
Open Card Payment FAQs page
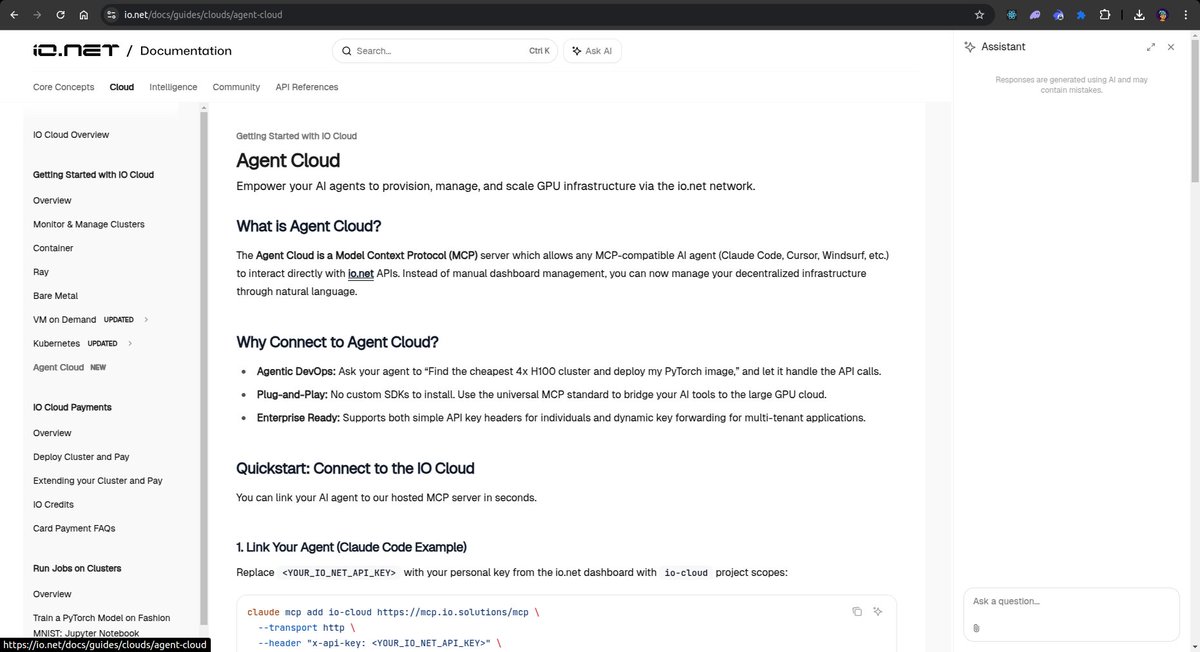tap(74, 528)
